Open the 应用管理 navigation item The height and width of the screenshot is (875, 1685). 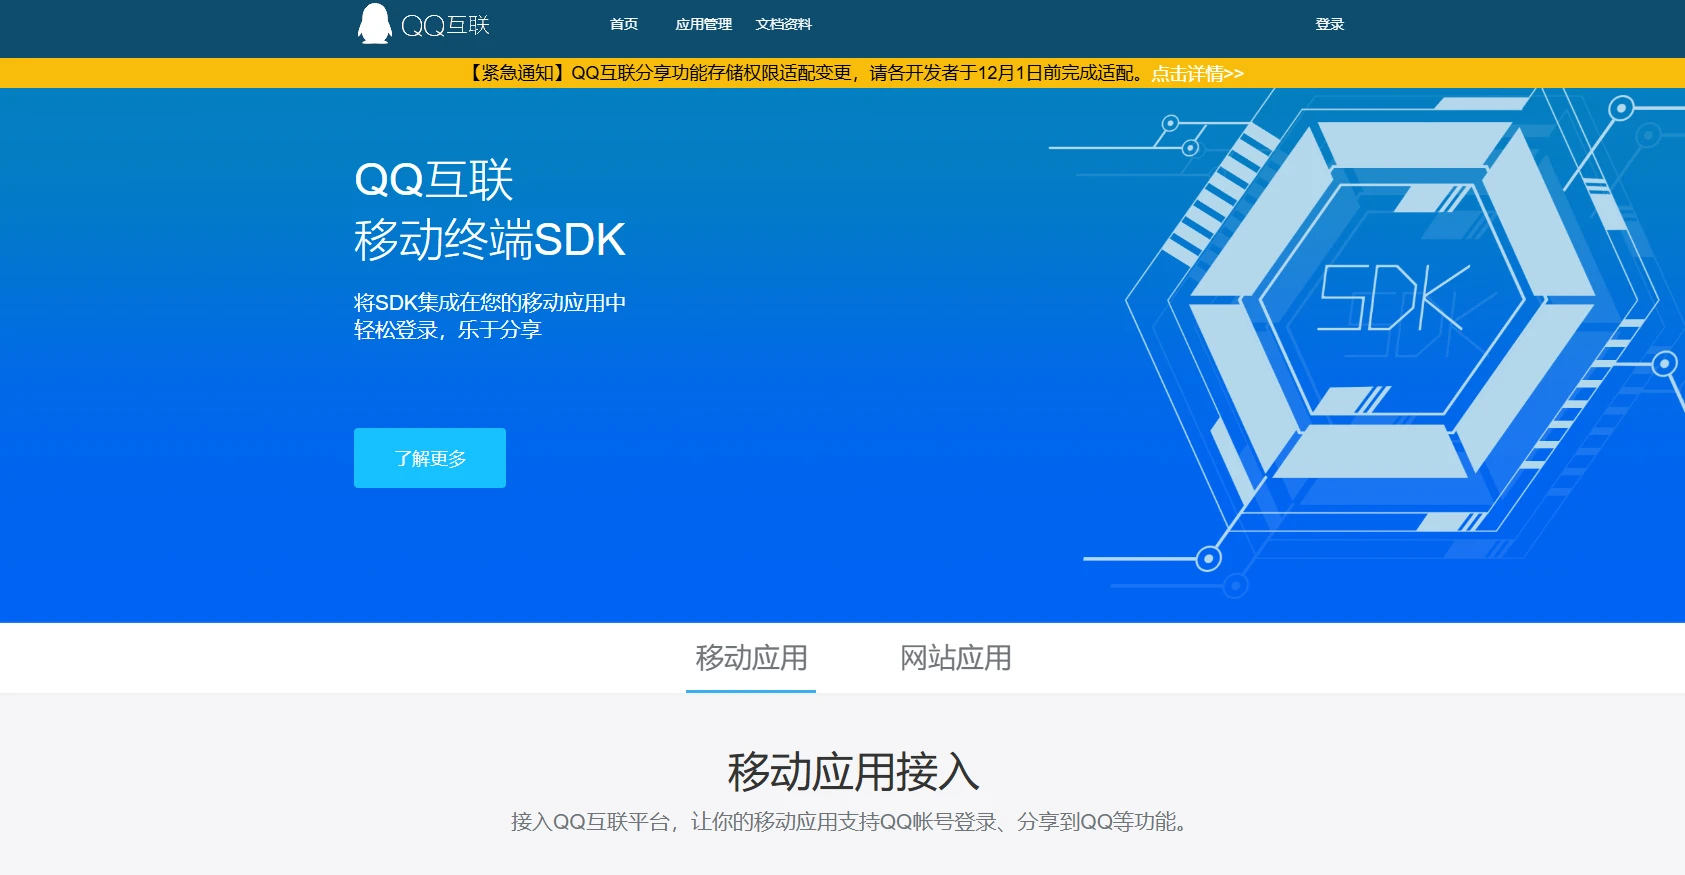point(703,24)
